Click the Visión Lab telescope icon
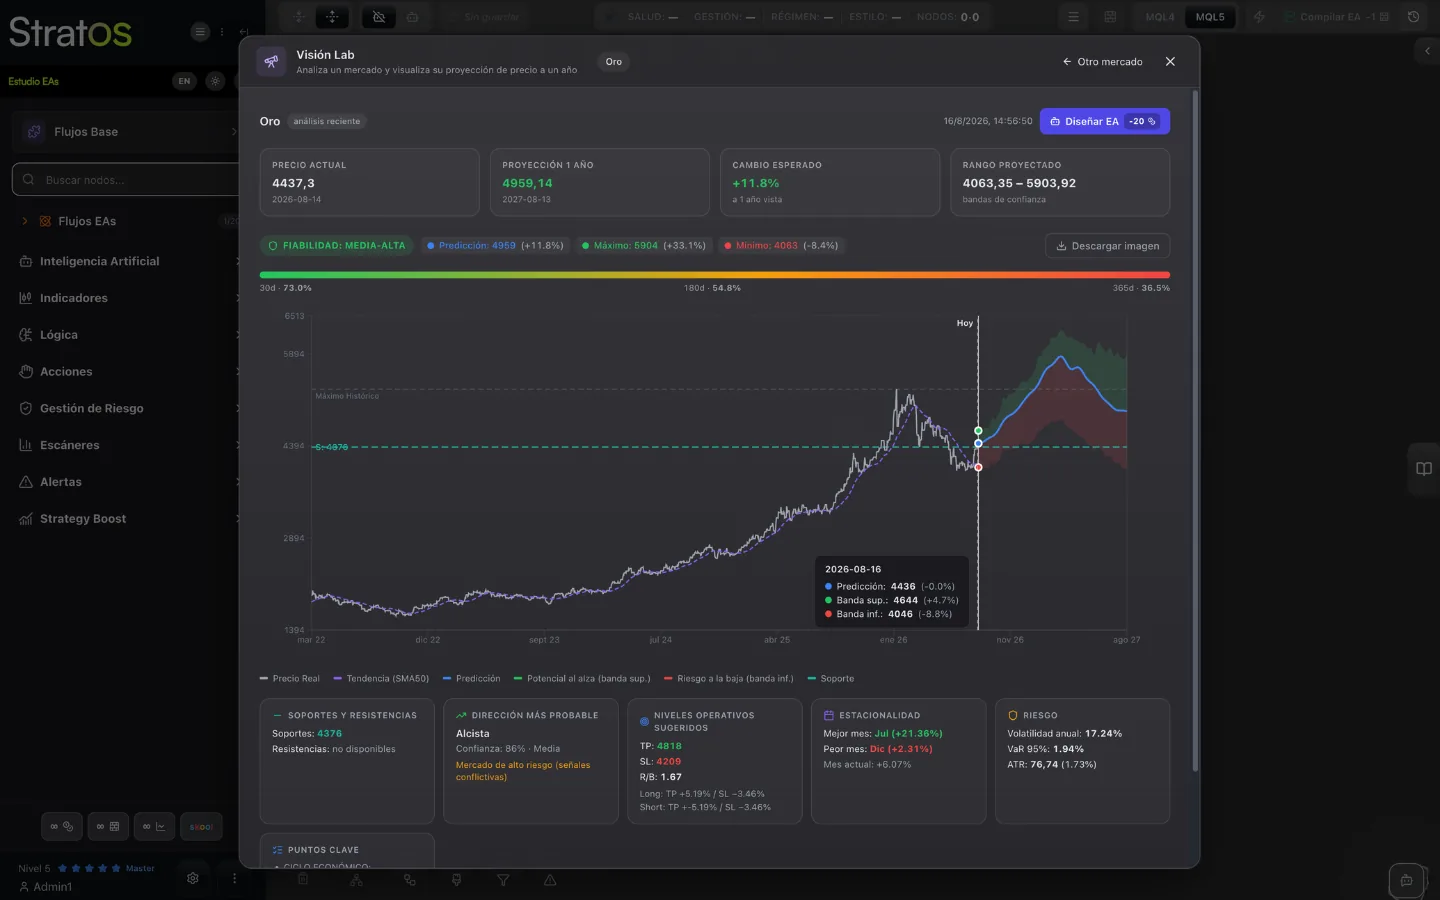Screen dimensions: 1440x900 270,62
